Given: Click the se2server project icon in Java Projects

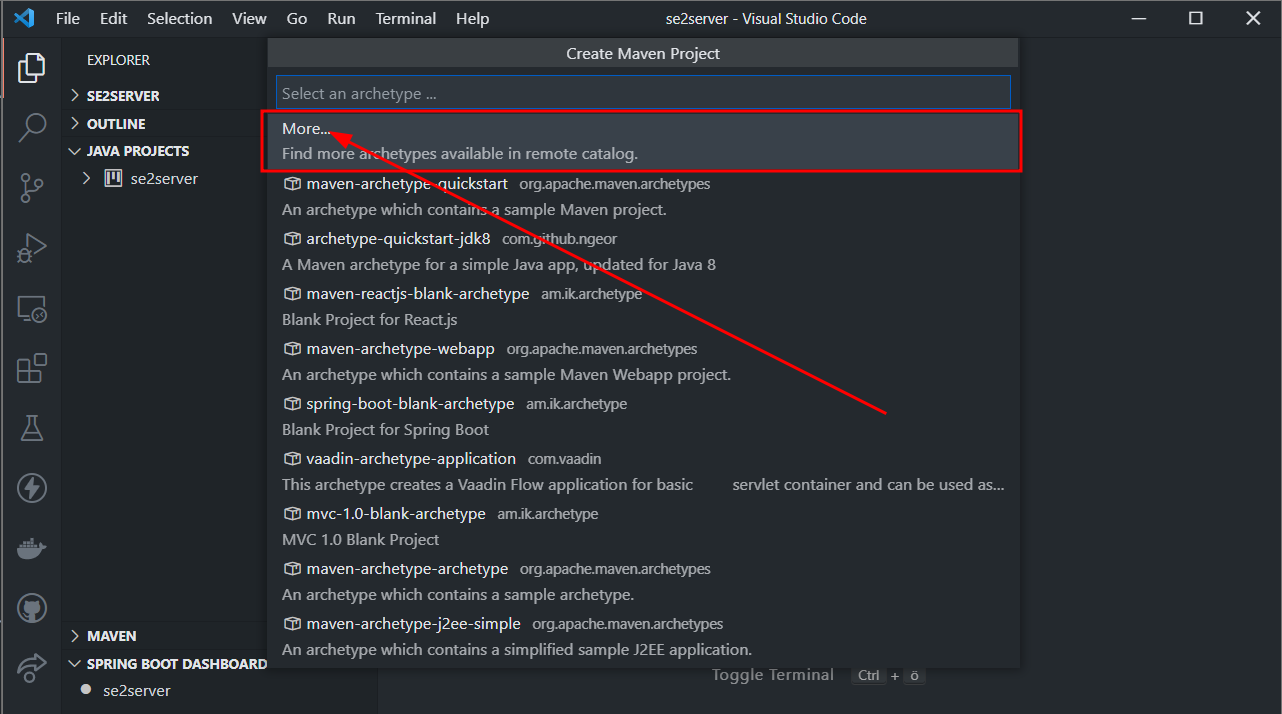Looking at the screenshot, I should coord(114,179).
